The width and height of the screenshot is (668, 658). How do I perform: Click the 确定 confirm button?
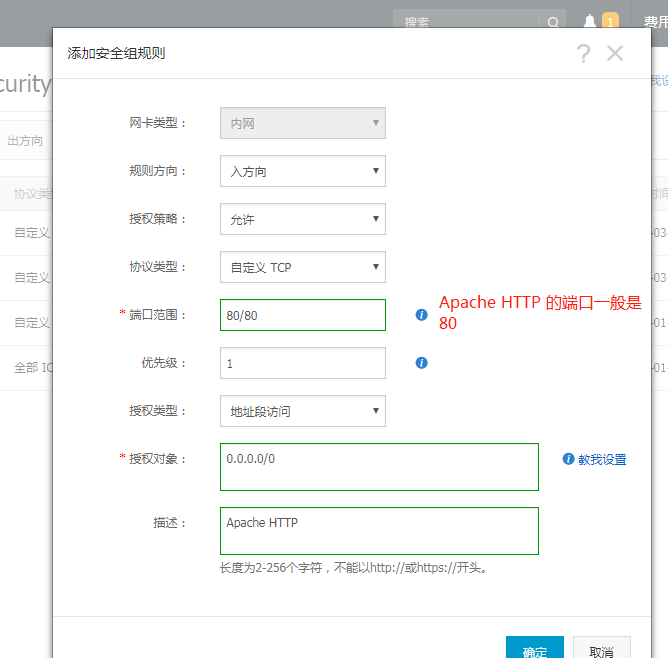click(x=535, y=648)
